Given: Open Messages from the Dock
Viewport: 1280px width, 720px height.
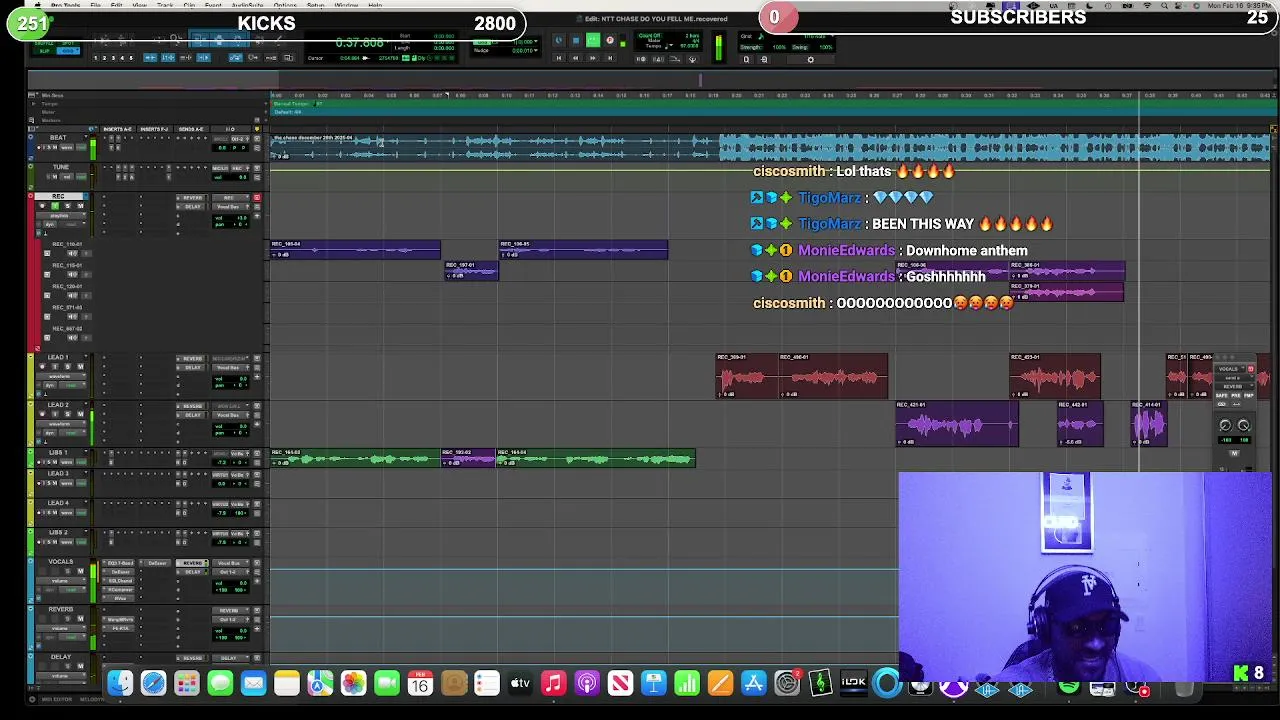Looking at the screenshot, I should (x=220, y=684).
